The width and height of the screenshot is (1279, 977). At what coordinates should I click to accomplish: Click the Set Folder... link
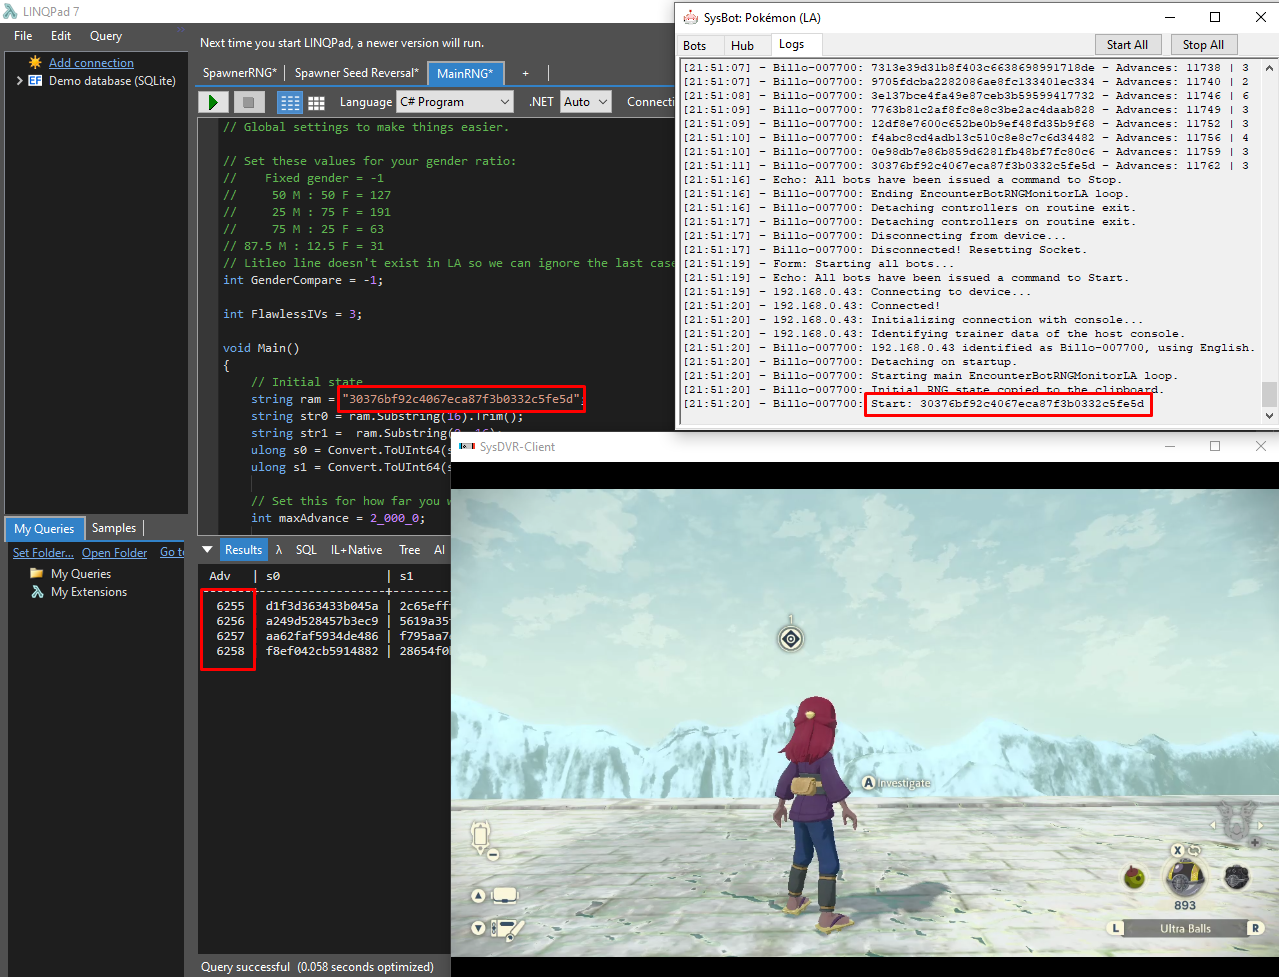43,552
